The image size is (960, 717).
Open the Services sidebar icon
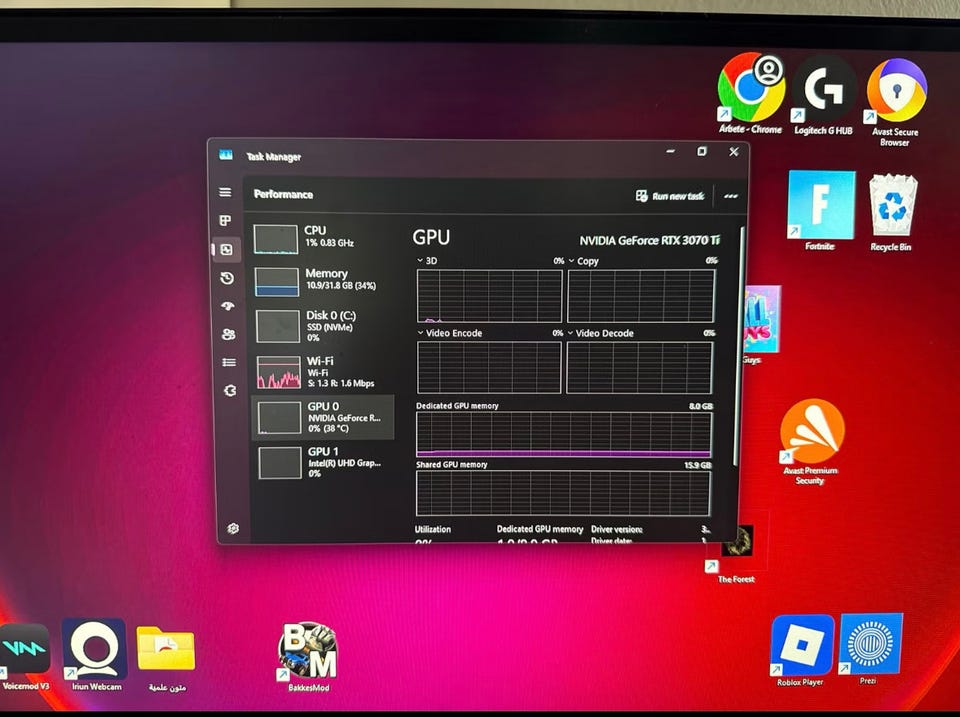tap(230, 390)
